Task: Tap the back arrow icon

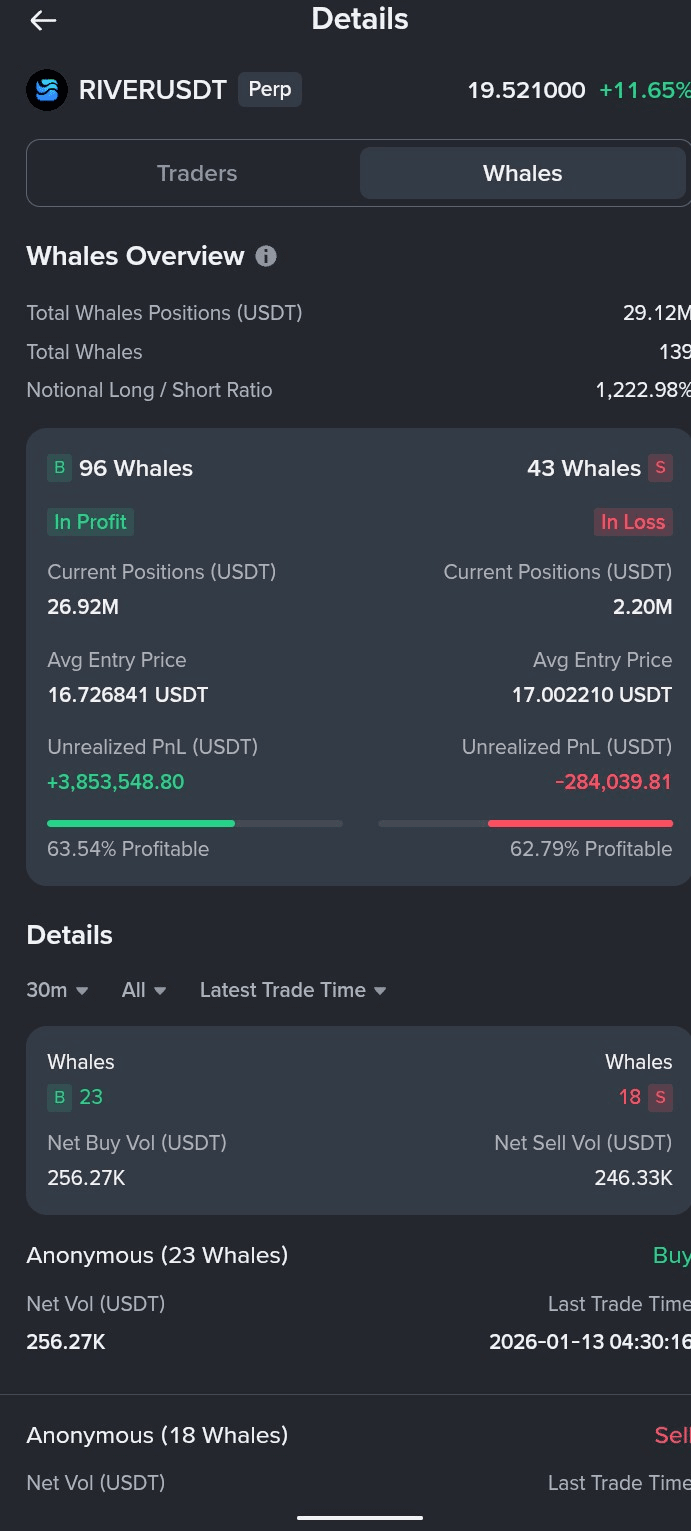Action: click(43, 20)
